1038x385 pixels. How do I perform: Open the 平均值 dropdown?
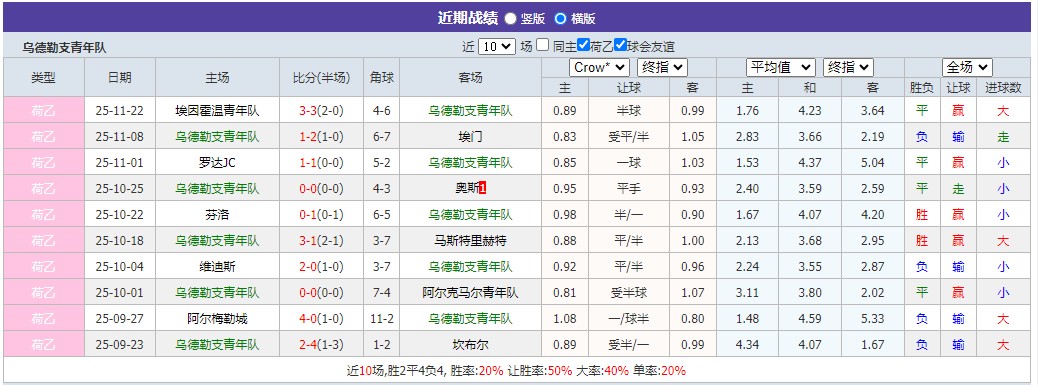[780, 67]
